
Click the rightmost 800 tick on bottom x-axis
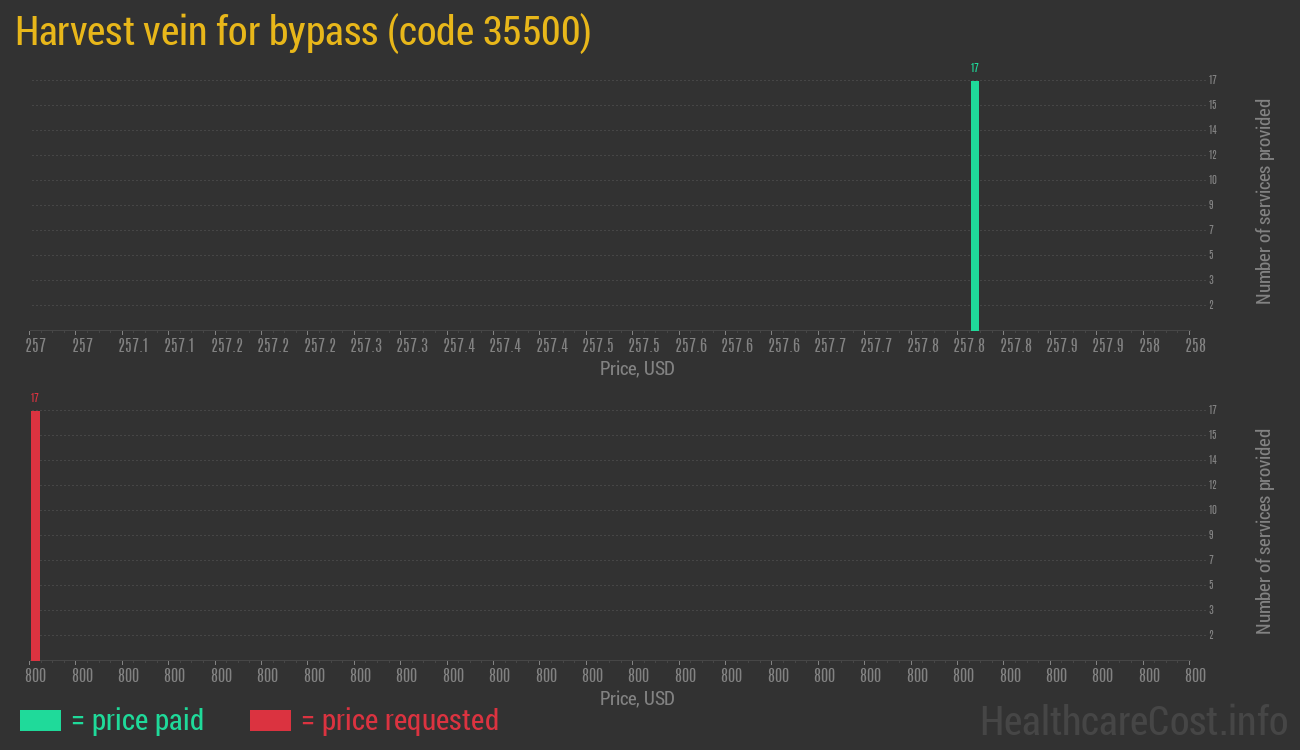pyautogui.click(x=1195, y=676)
